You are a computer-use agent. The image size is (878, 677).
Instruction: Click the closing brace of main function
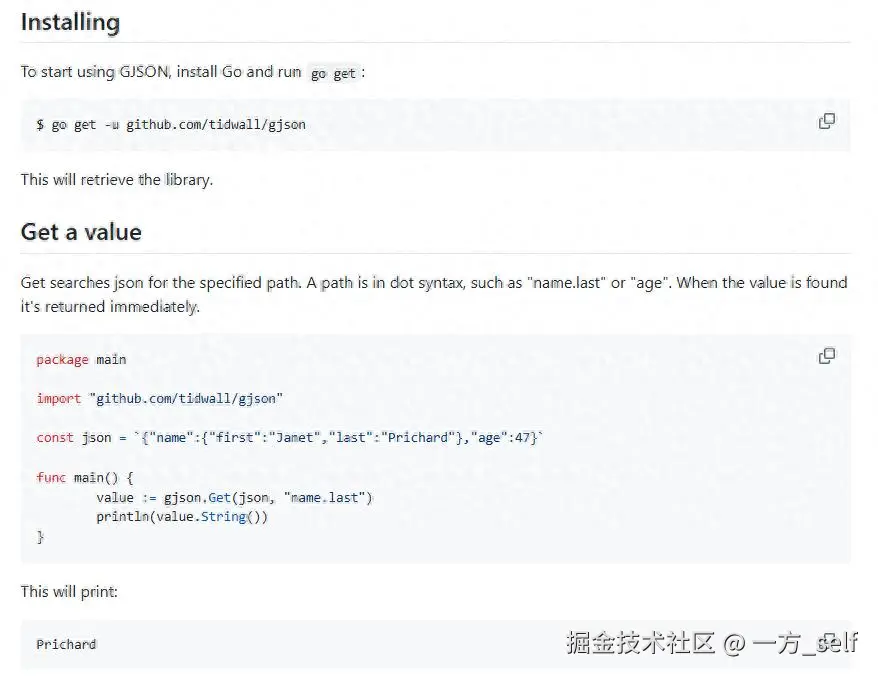click(x=41, y=537)
